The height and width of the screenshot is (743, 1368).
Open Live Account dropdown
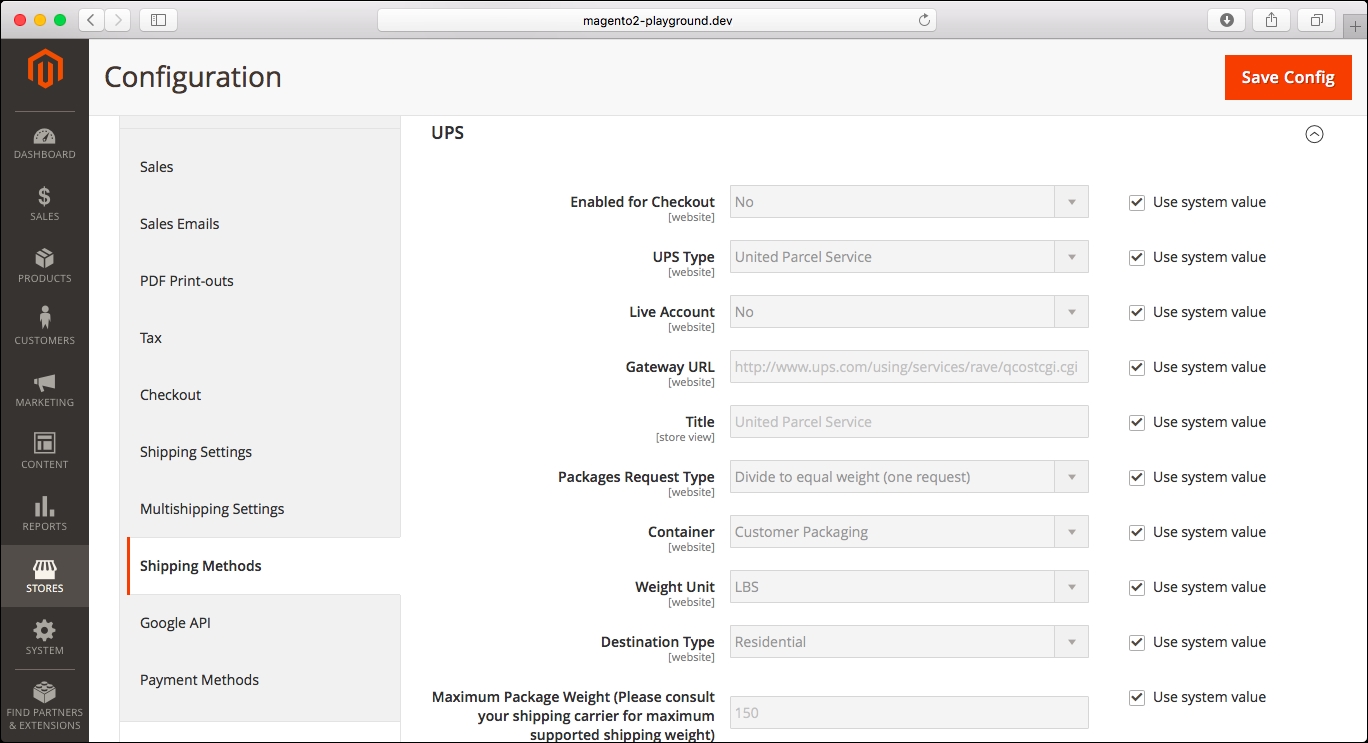(909, 312)
